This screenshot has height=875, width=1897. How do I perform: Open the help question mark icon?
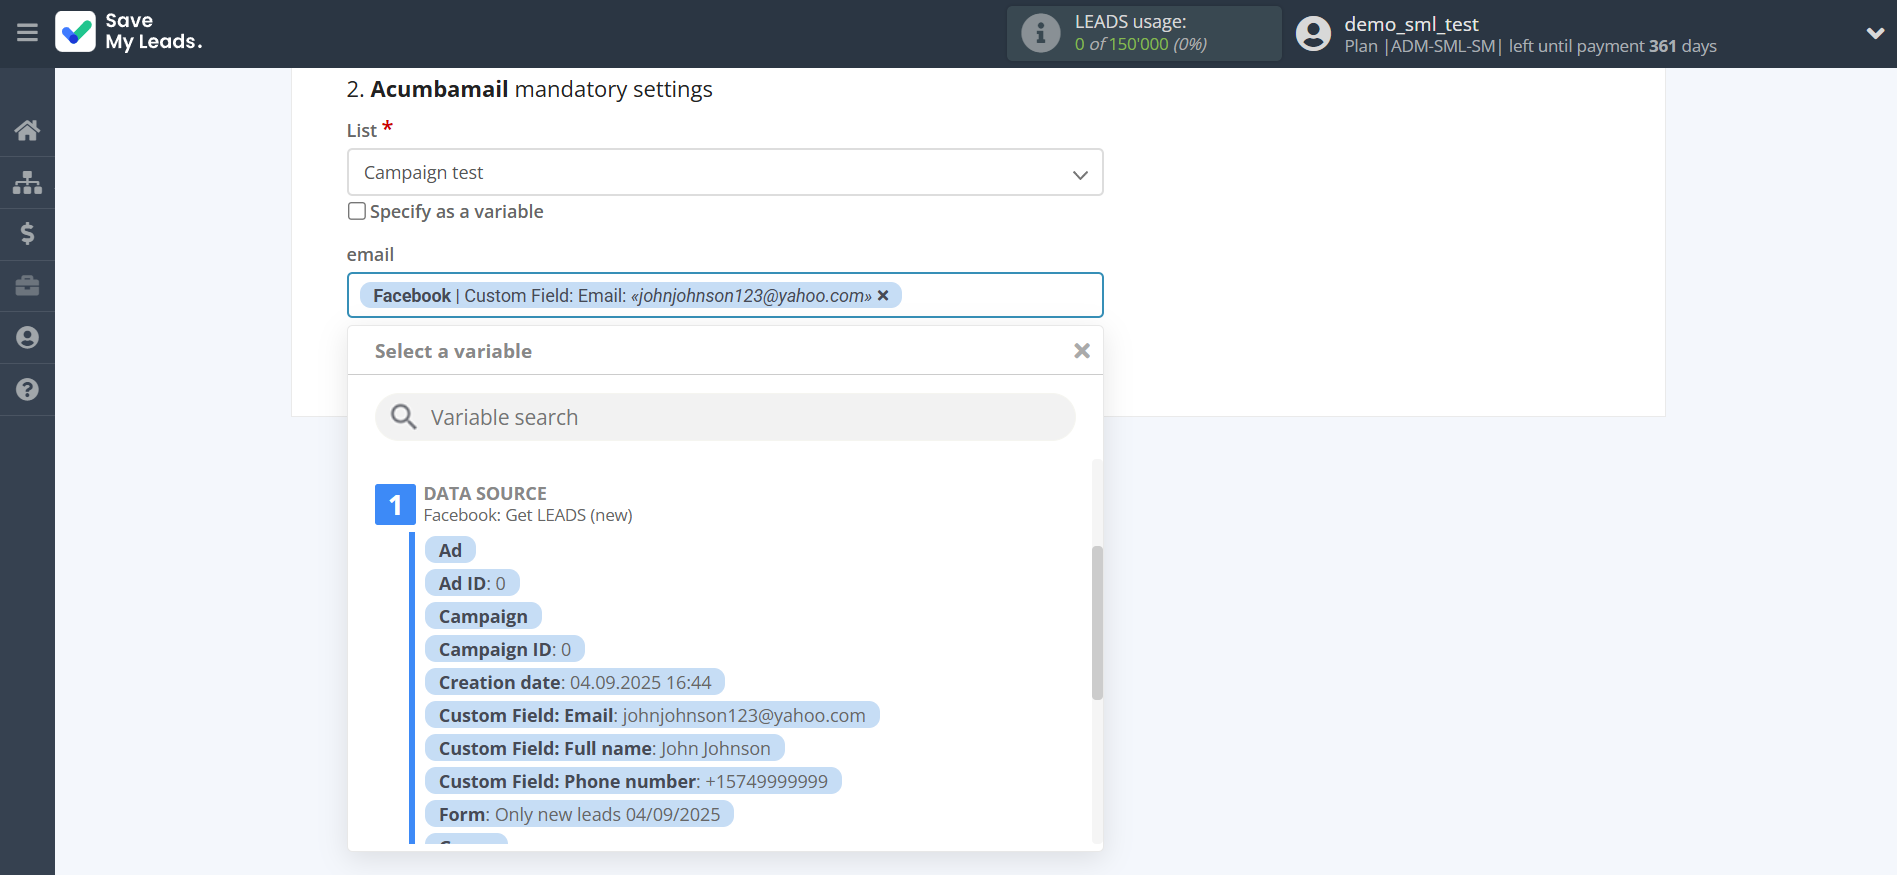[27, 390]
